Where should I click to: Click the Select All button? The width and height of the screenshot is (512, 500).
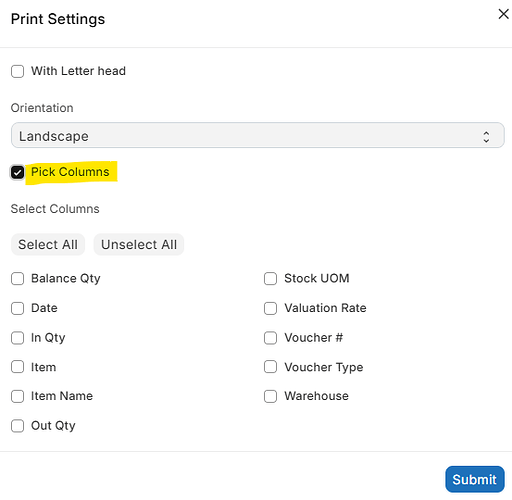pos(48,244)
